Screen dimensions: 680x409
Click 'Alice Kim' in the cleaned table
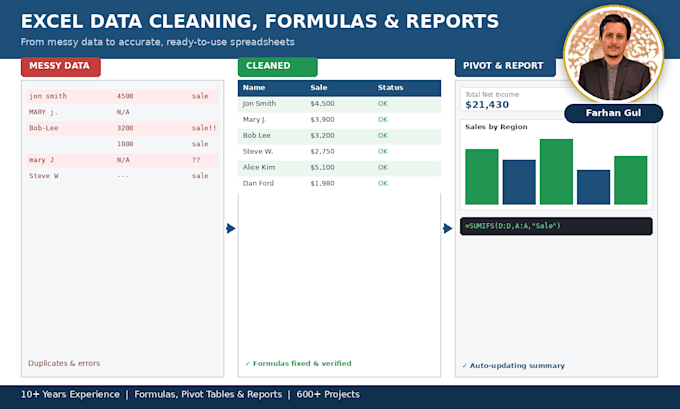click(258, 167)
